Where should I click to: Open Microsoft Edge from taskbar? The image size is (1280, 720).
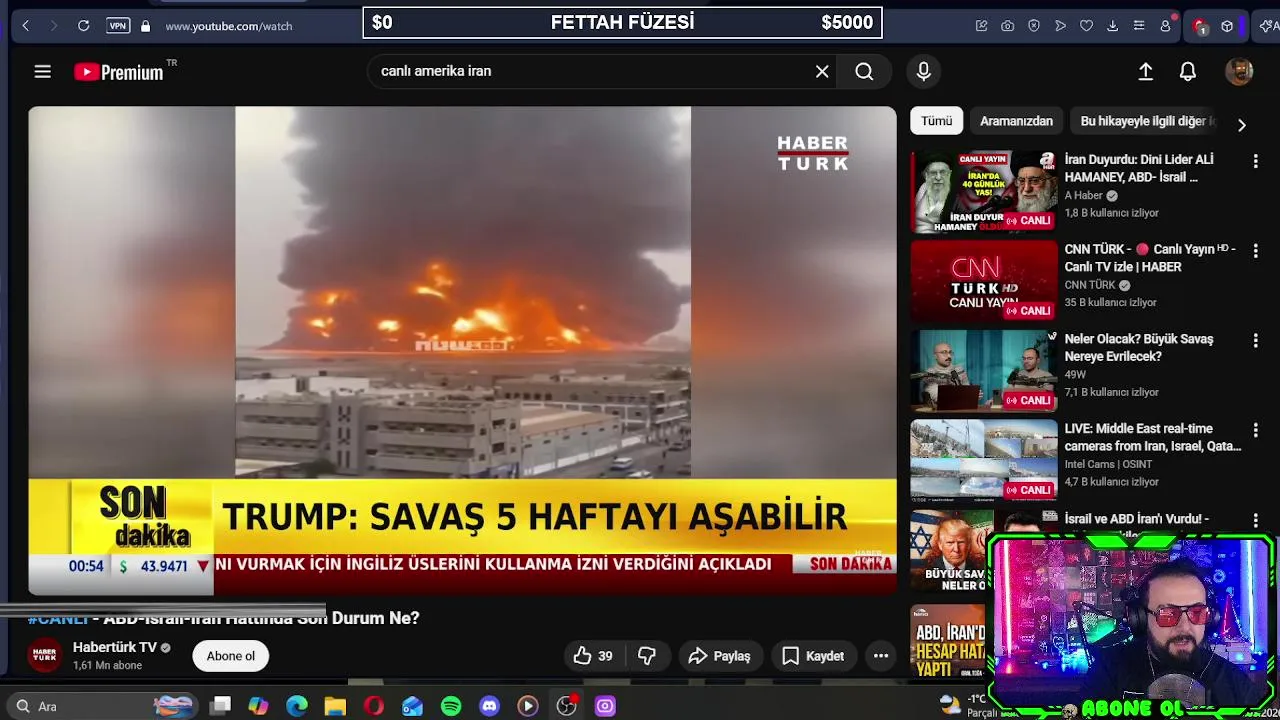(x=297, y=706)
